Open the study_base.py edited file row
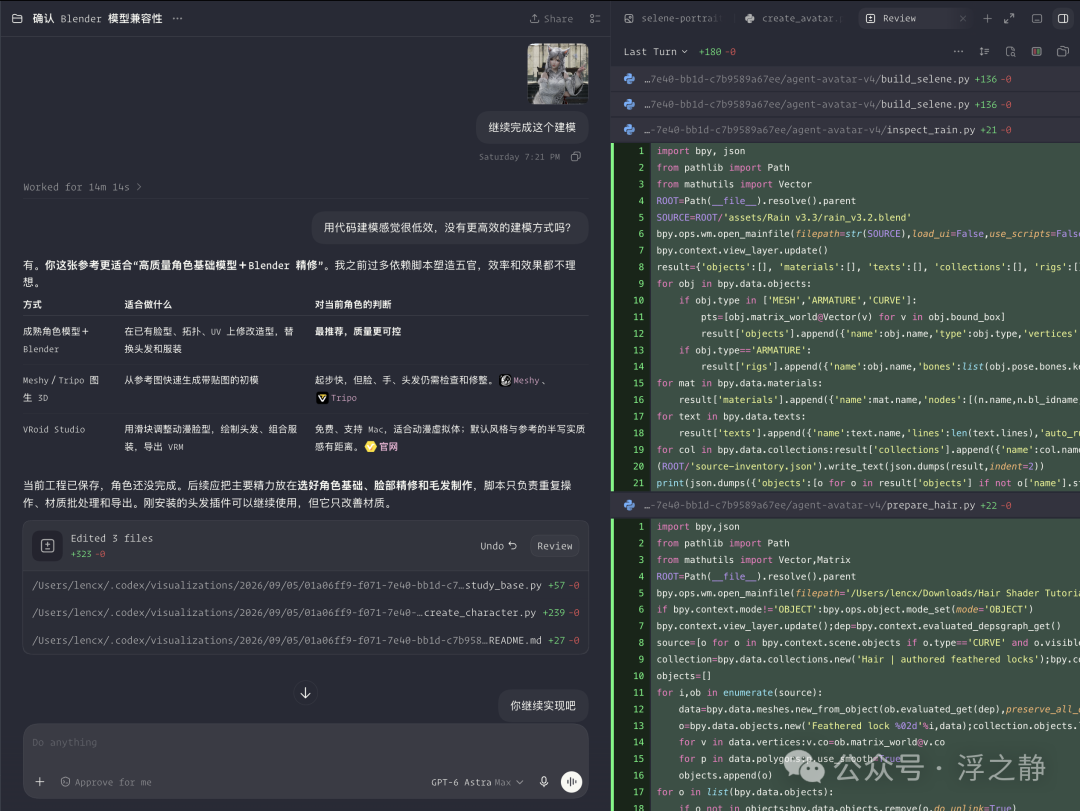Viewport: 1080px width, 811px height. (x=305, y=585)
